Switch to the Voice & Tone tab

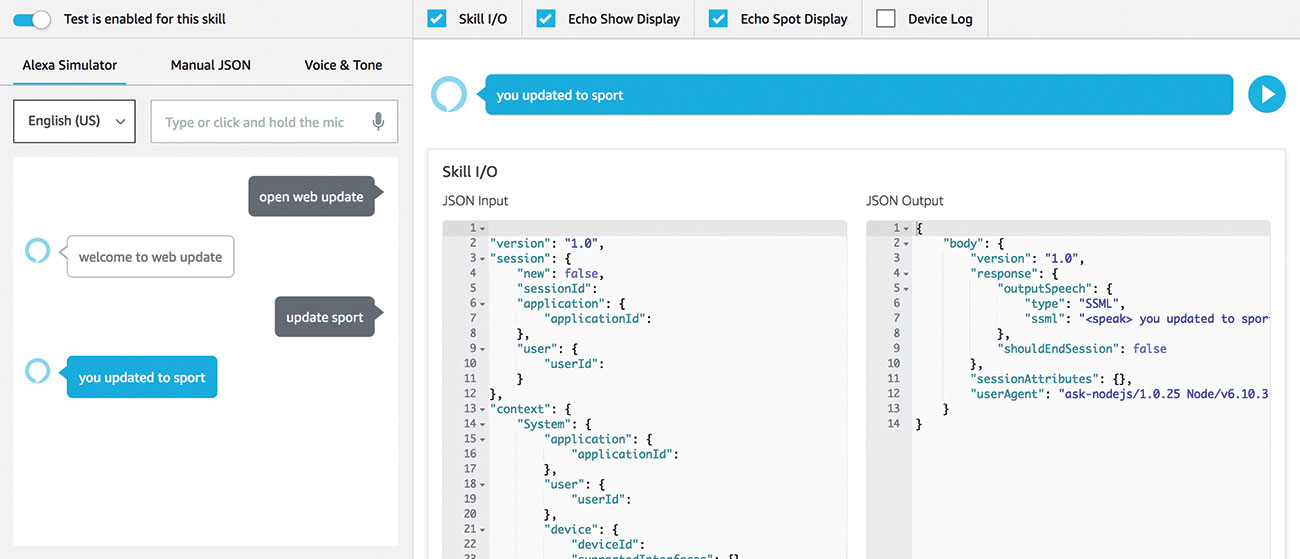coord(343,65)
